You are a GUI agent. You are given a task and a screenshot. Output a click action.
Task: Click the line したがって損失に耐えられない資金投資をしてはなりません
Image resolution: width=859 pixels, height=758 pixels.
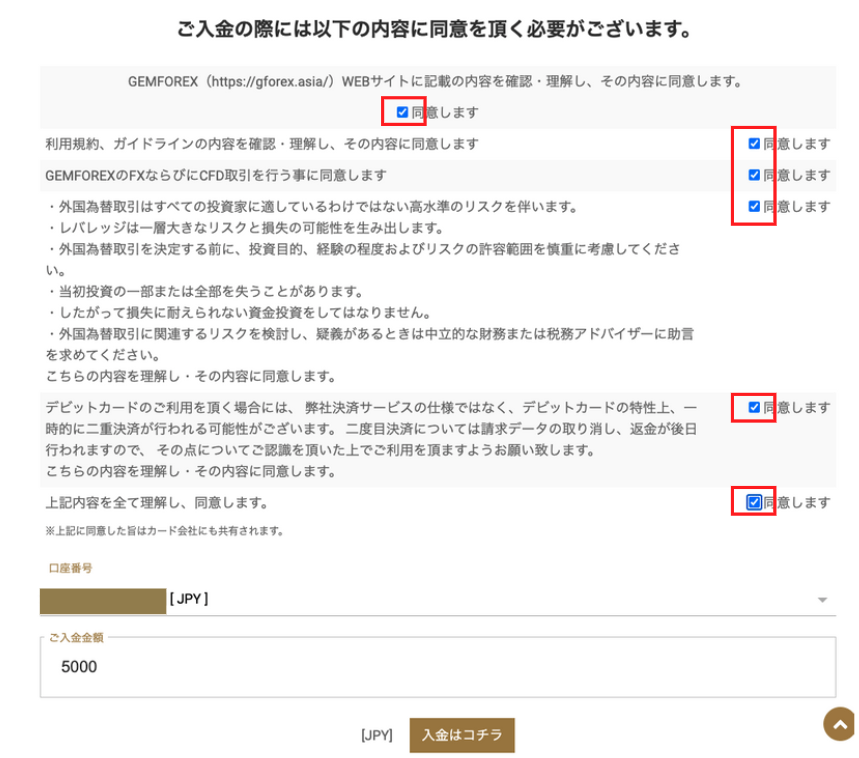(x=238, y=312)
